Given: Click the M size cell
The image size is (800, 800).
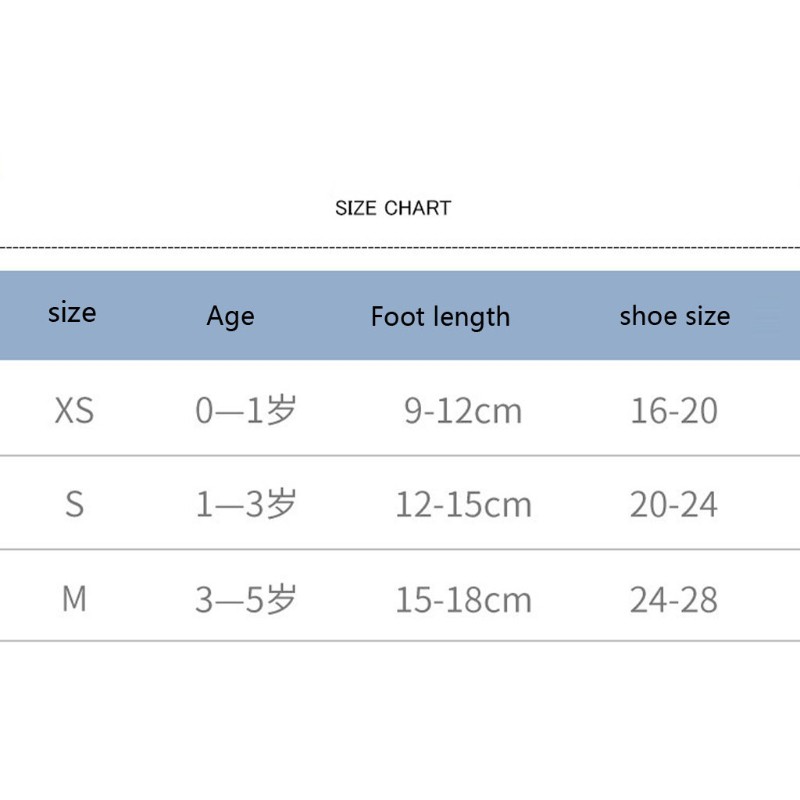Looking at the screenshot, I should tap(74, 599).
